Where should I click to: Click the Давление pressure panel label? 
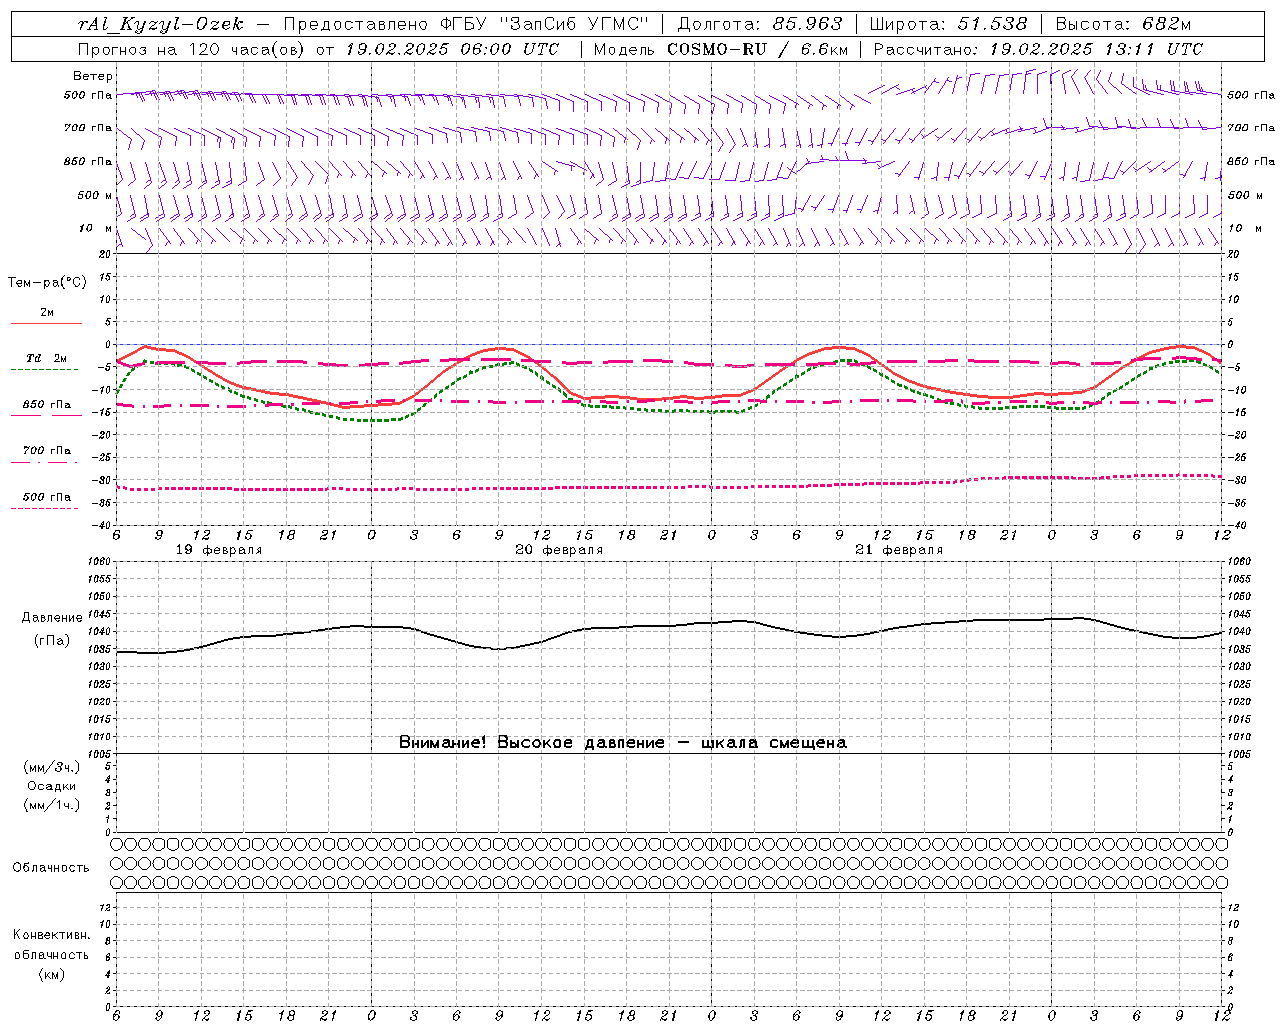pyautogui.click(x=52, y=618)
